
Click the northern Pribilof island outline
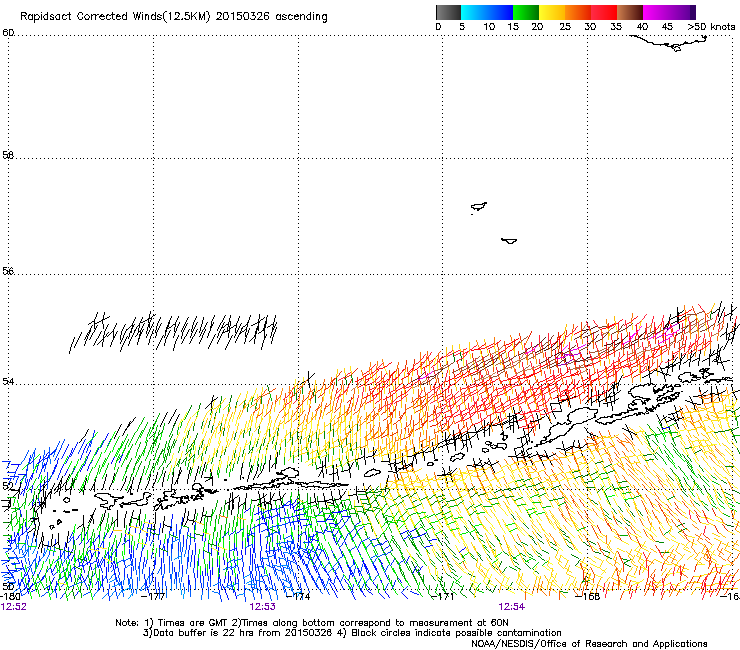point(479,207)
